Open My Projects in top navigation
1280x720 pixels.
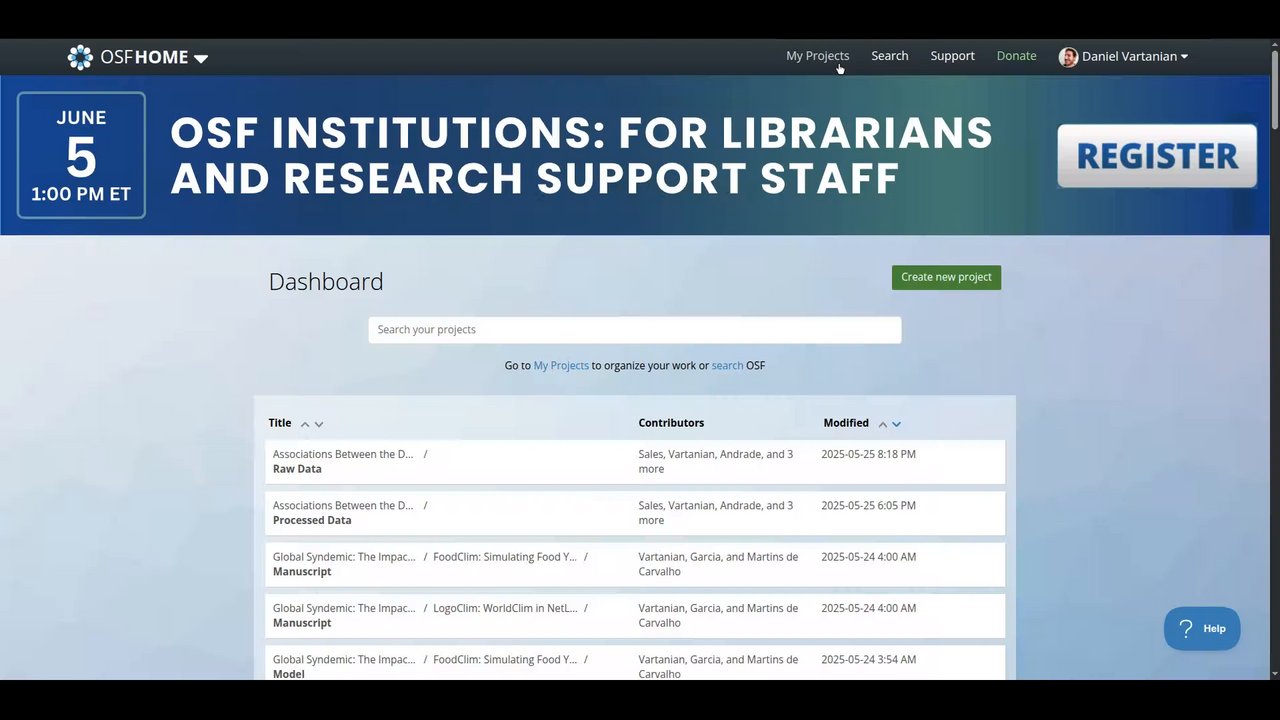pos(817,56)
